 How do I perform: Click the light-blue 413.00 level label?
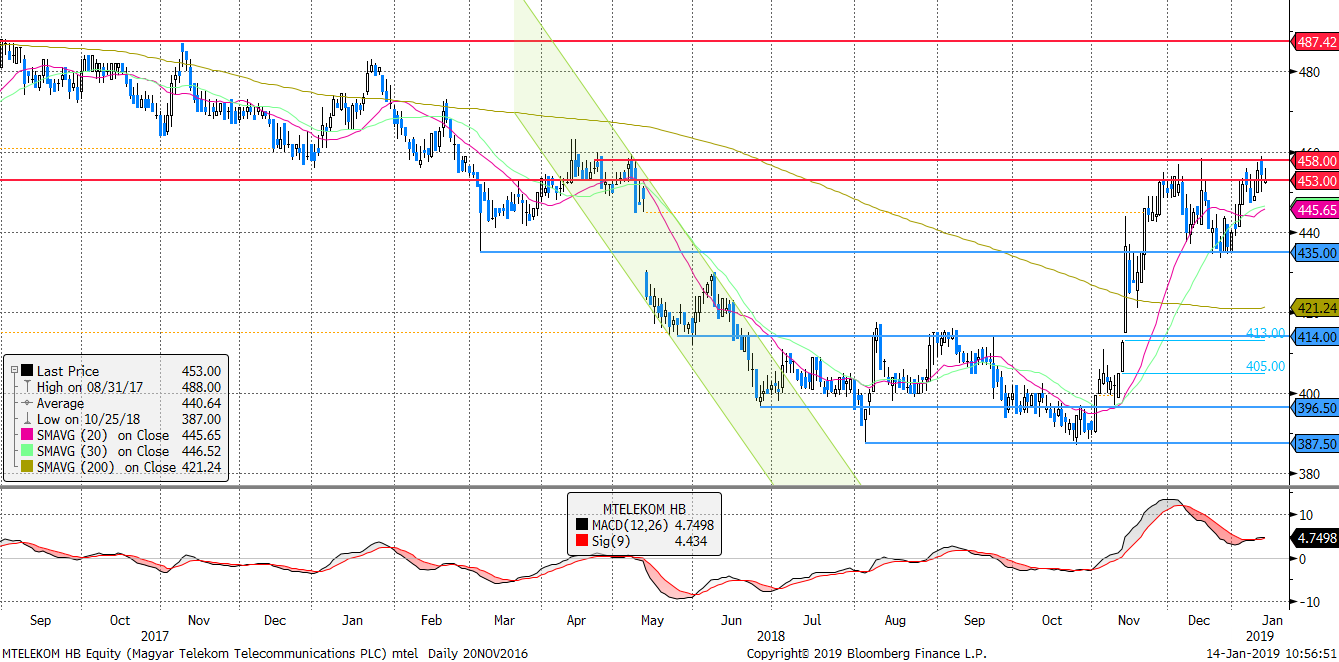tap(1265, 332)
